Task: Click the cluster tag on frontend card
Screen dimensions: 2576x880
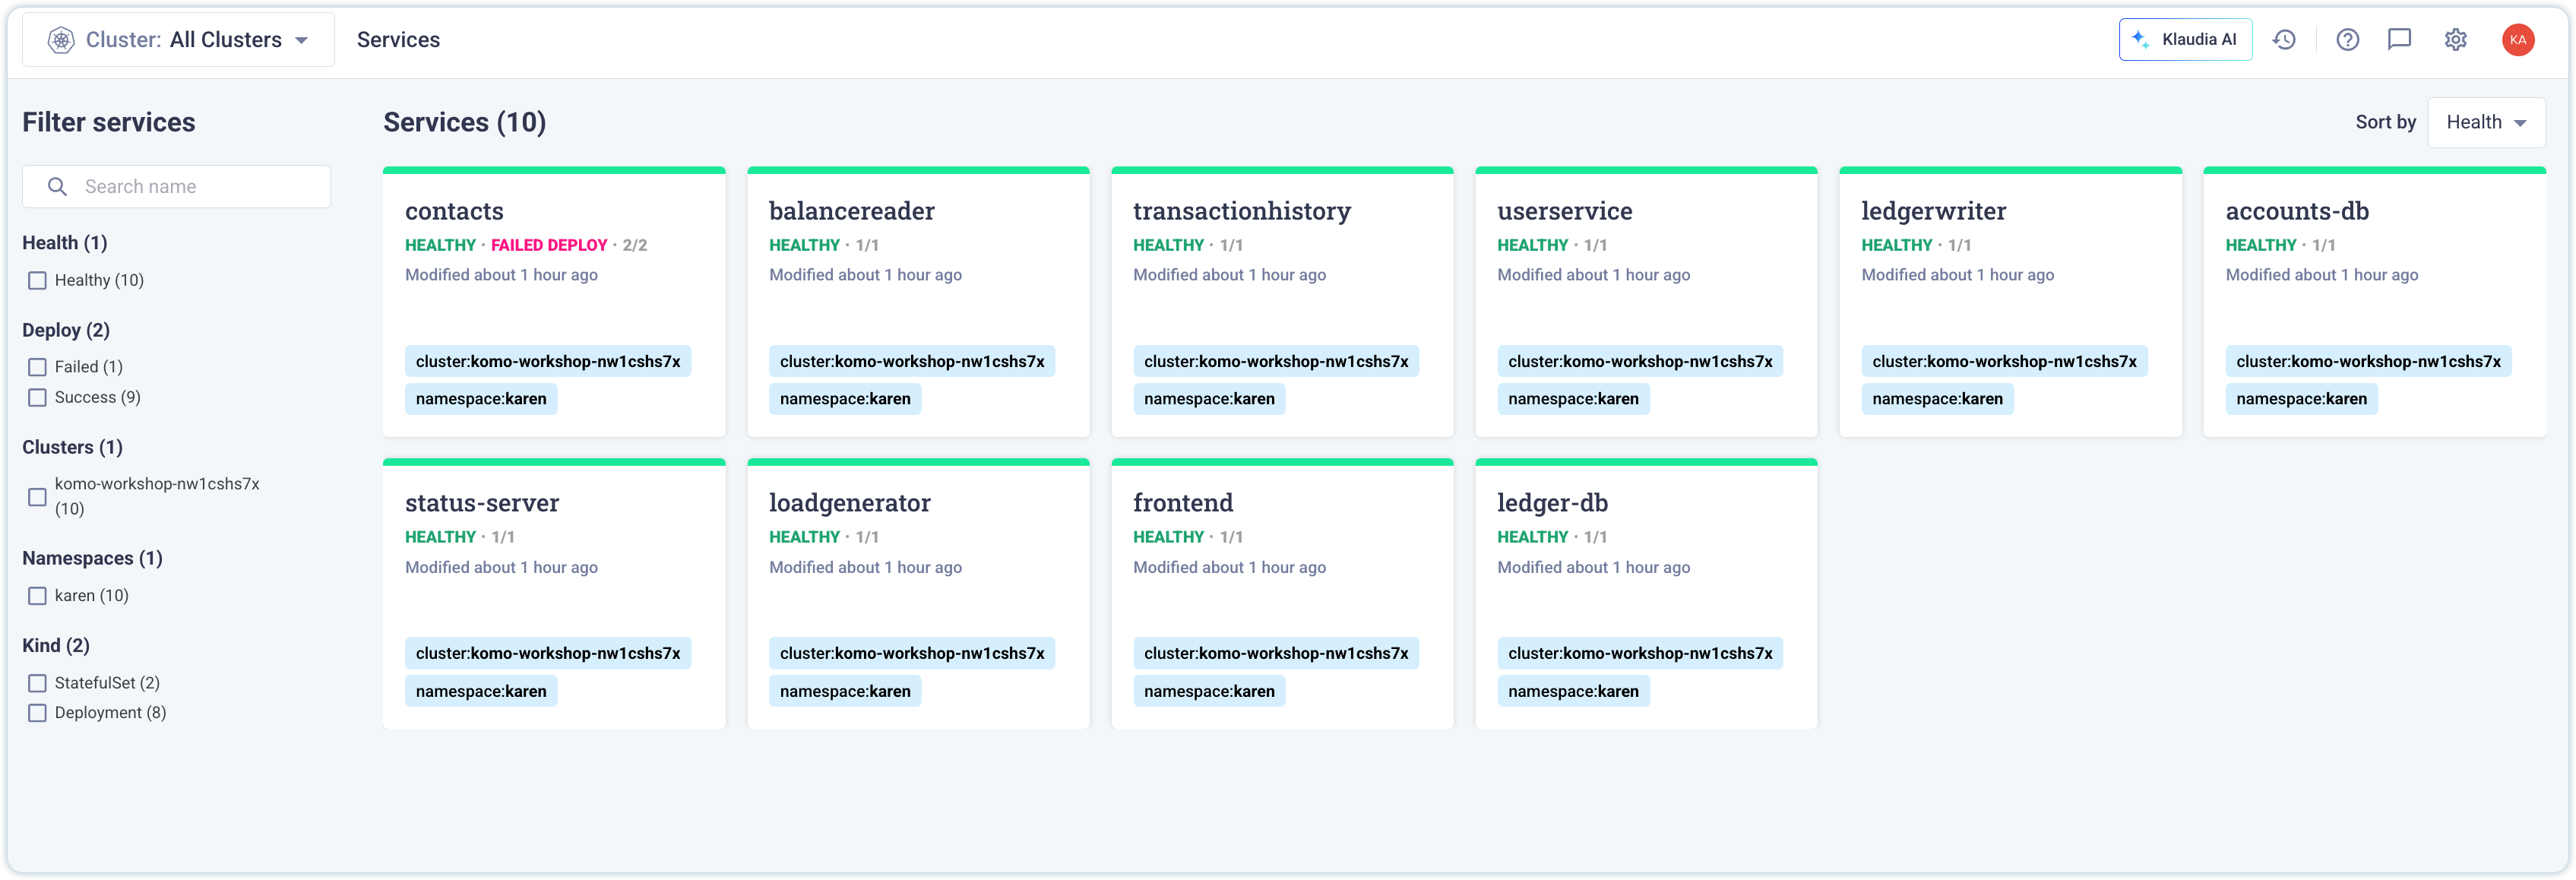Action: pos(1276,654)
